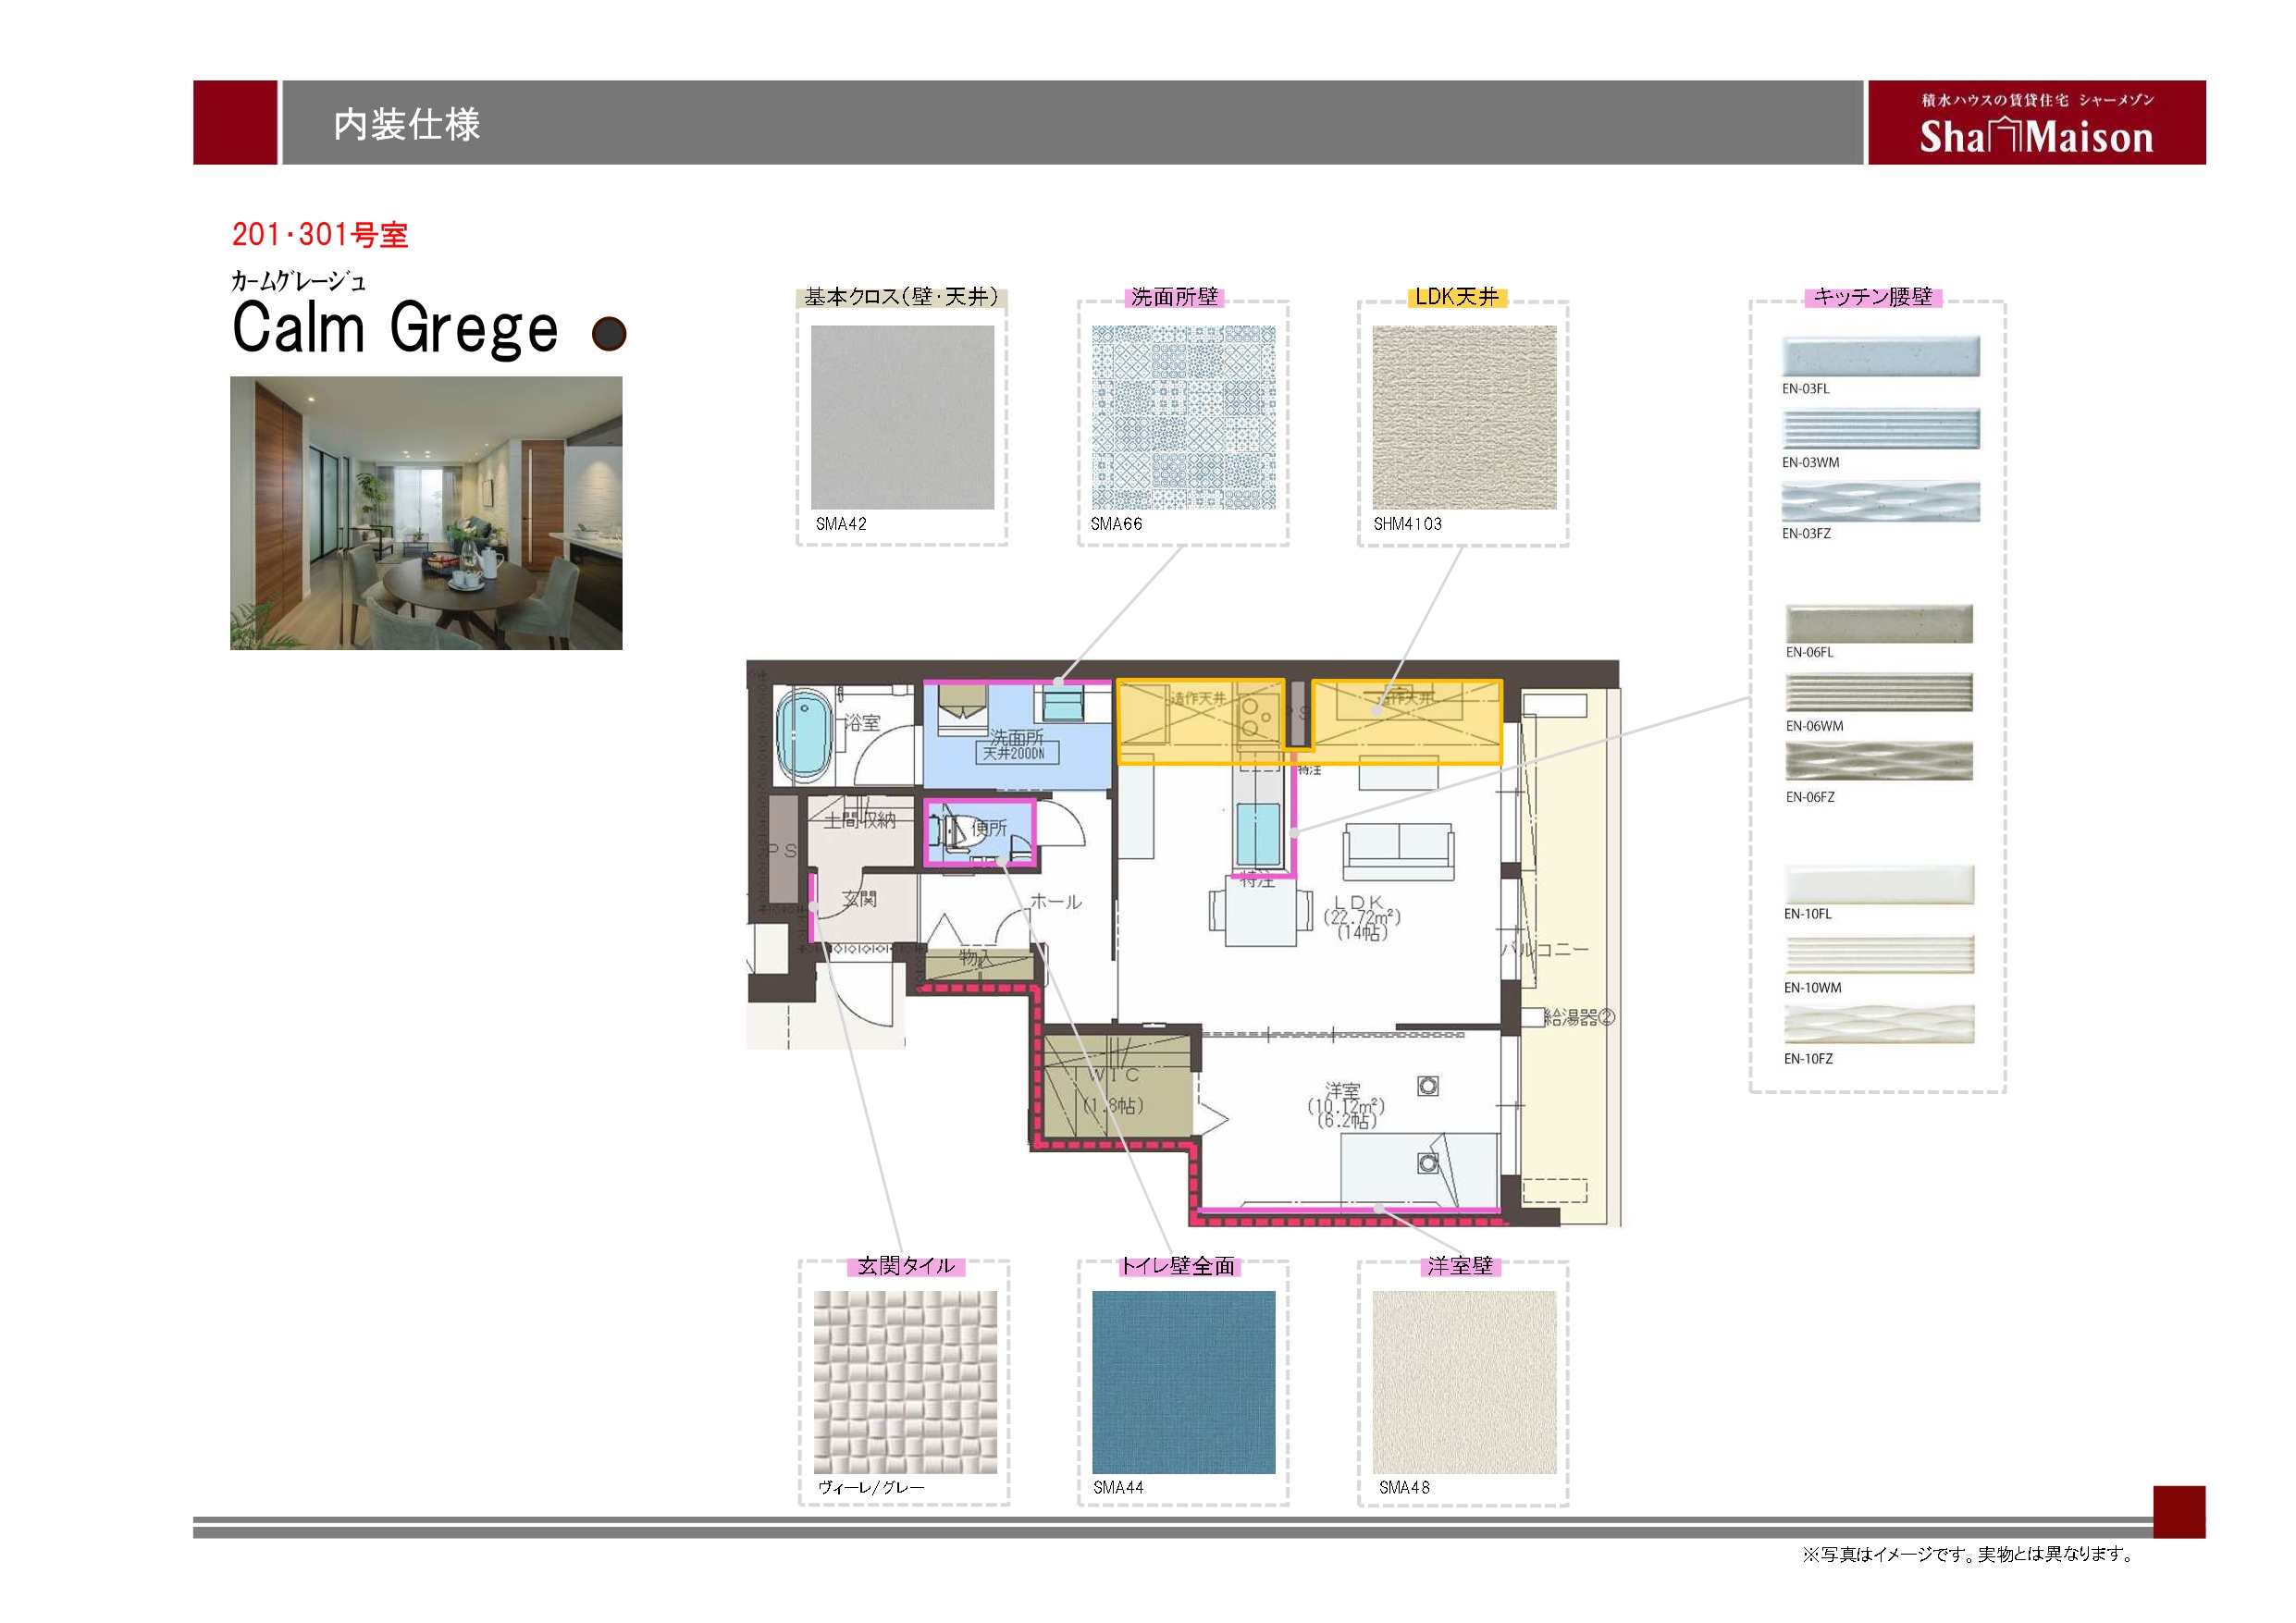The image size is (2296, 1623).
Task: Pick the EN-03FZ wavy blue tile
Action: click(x=1880, y=502)
